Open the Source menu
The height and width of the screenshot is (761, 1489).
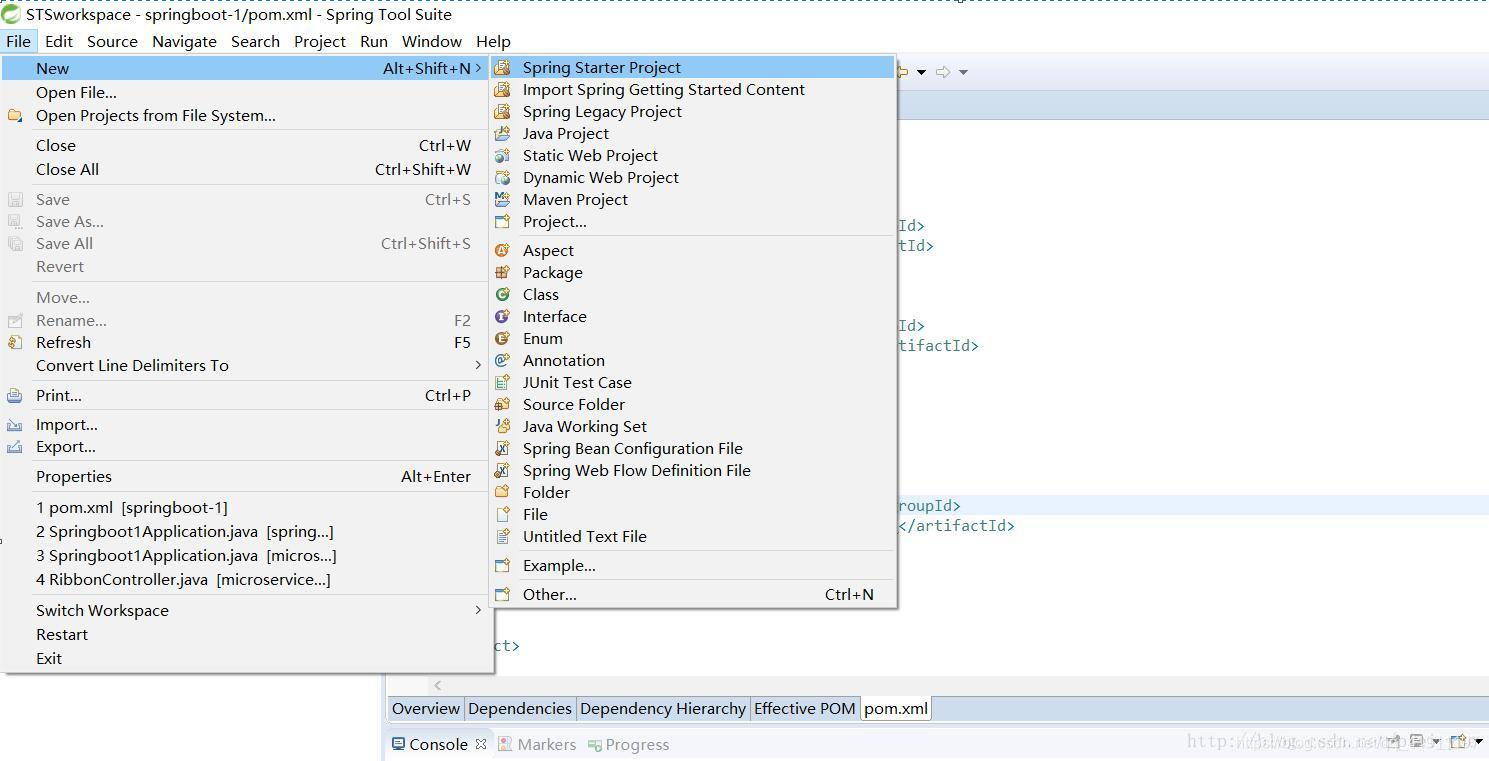pyautogui.click(x=112, y=41)
